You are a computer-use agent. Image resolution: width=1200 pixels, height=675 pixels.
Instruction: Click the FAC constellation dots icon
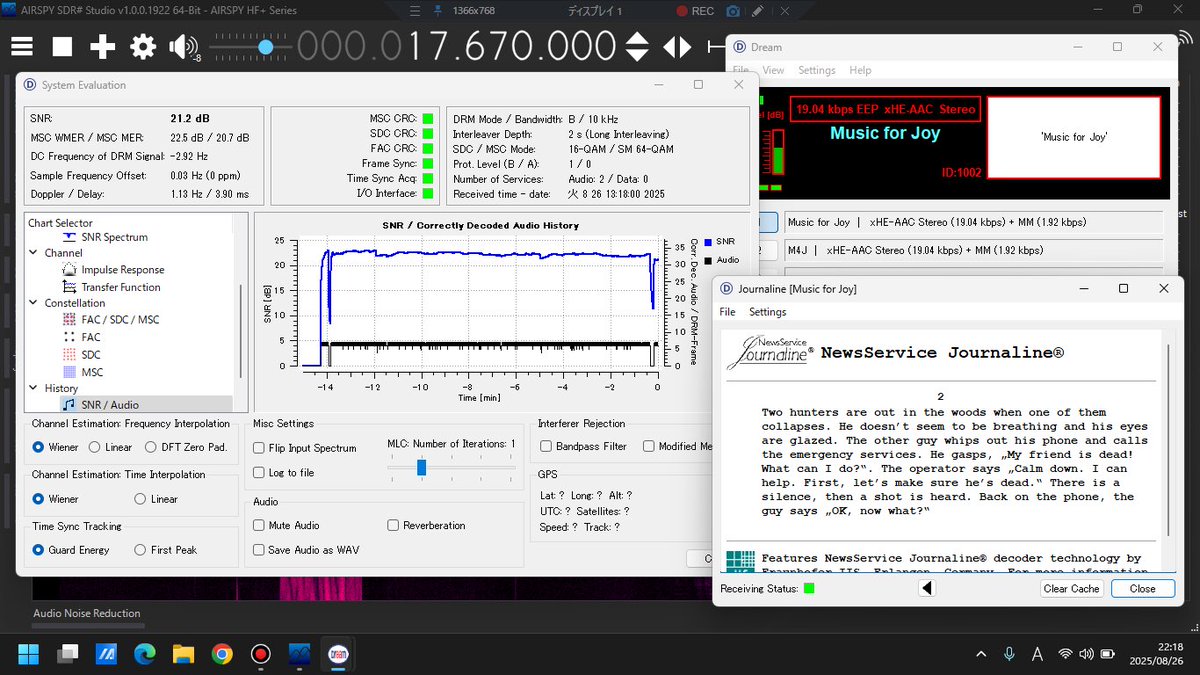point(69,337)
